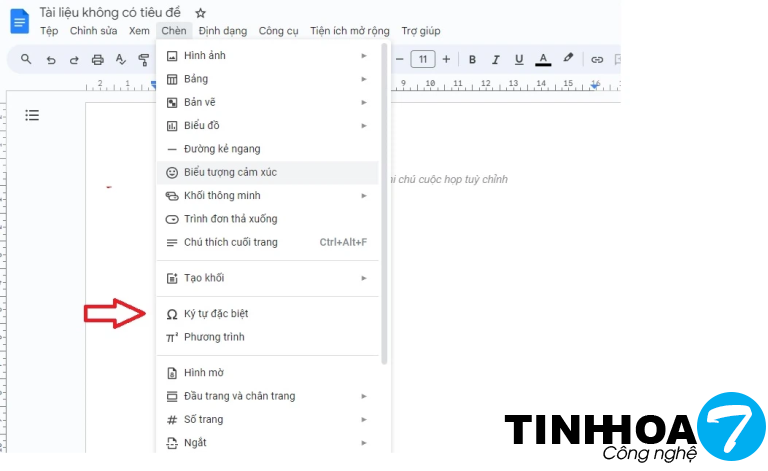The height and width of the screenshot is (471, 768).
Task: Click the spell check icon
Action: tap(121, 60)
